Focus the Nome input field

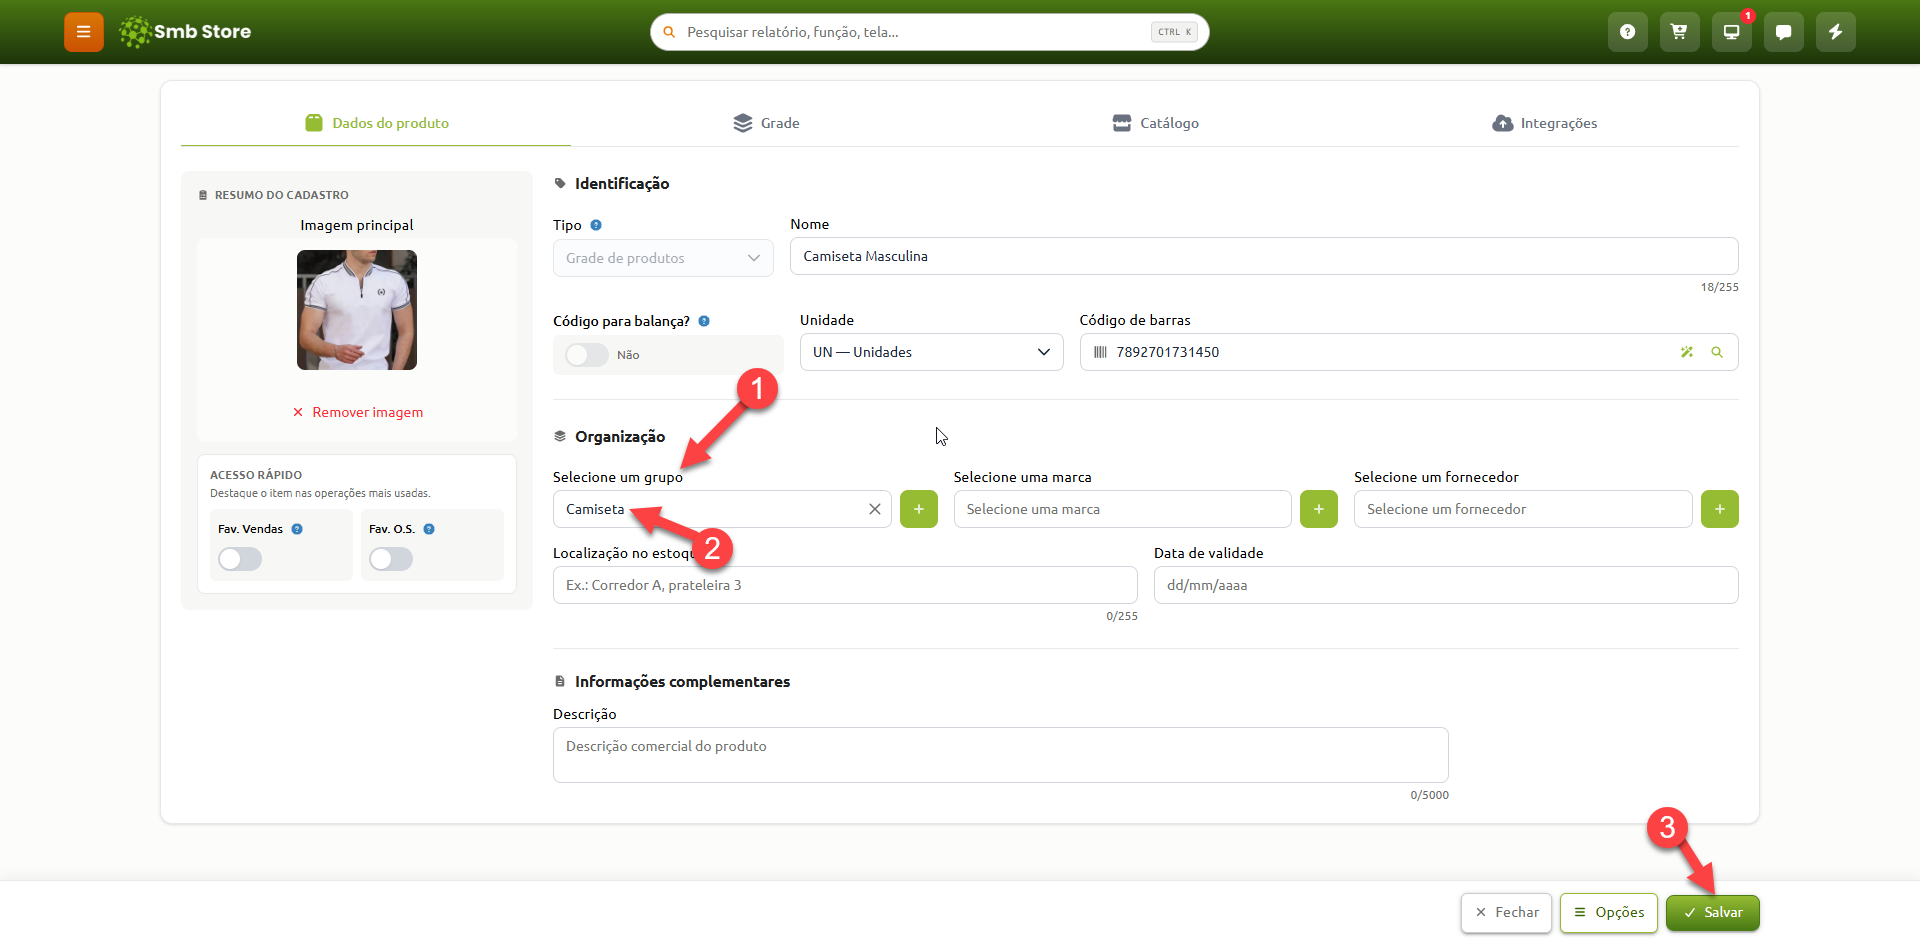1264,256
